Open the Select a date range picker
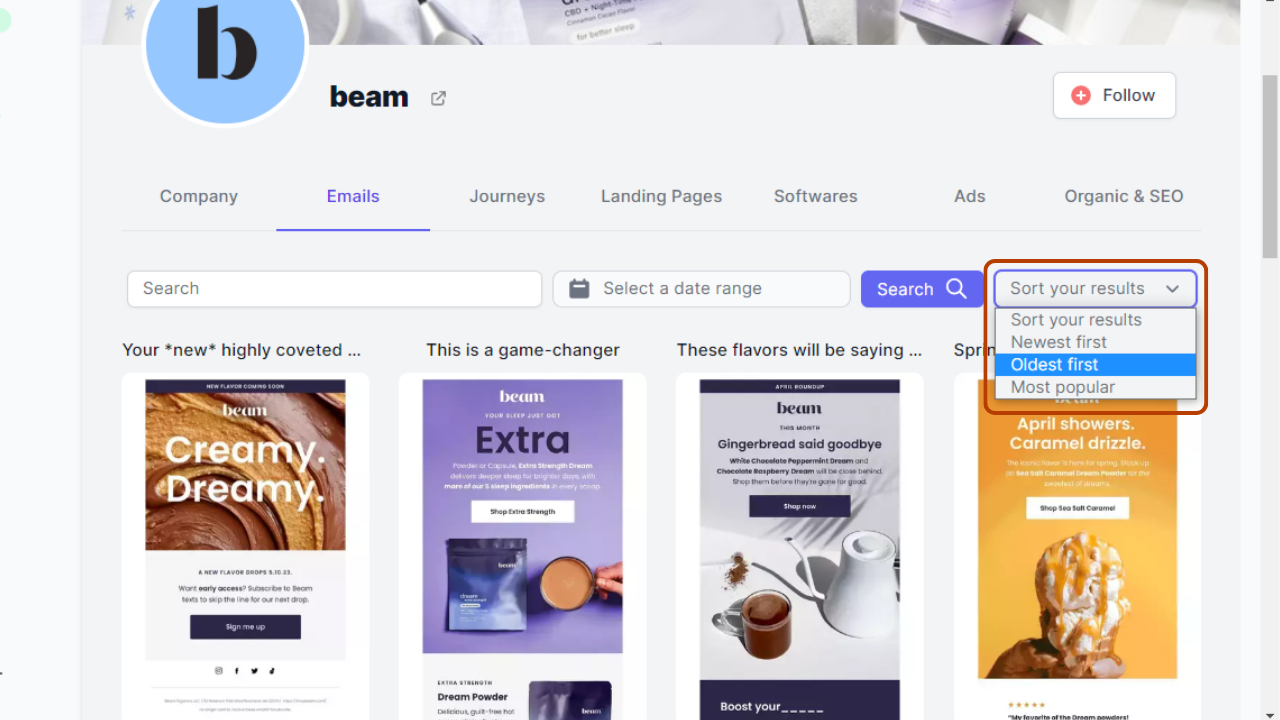The height and width of the screenshot is (720, 1280). point(701,289)
